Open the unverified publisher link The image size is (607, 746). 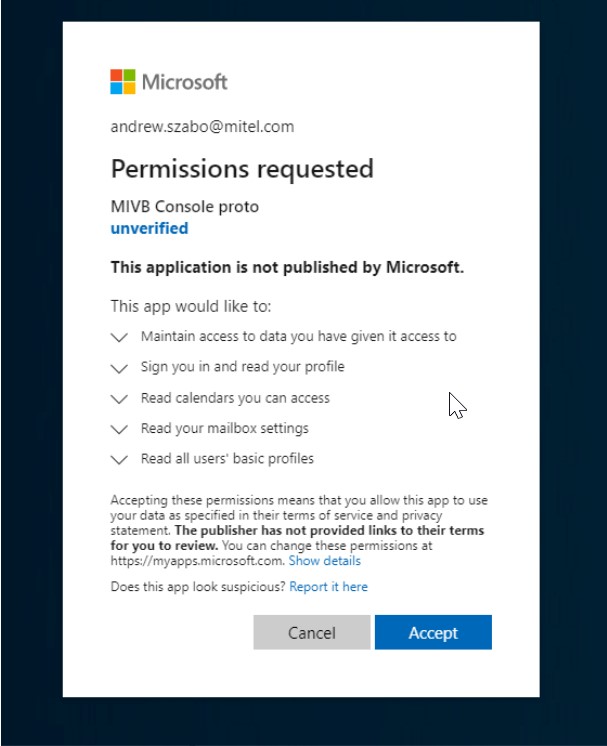click(x=149, y=228)
